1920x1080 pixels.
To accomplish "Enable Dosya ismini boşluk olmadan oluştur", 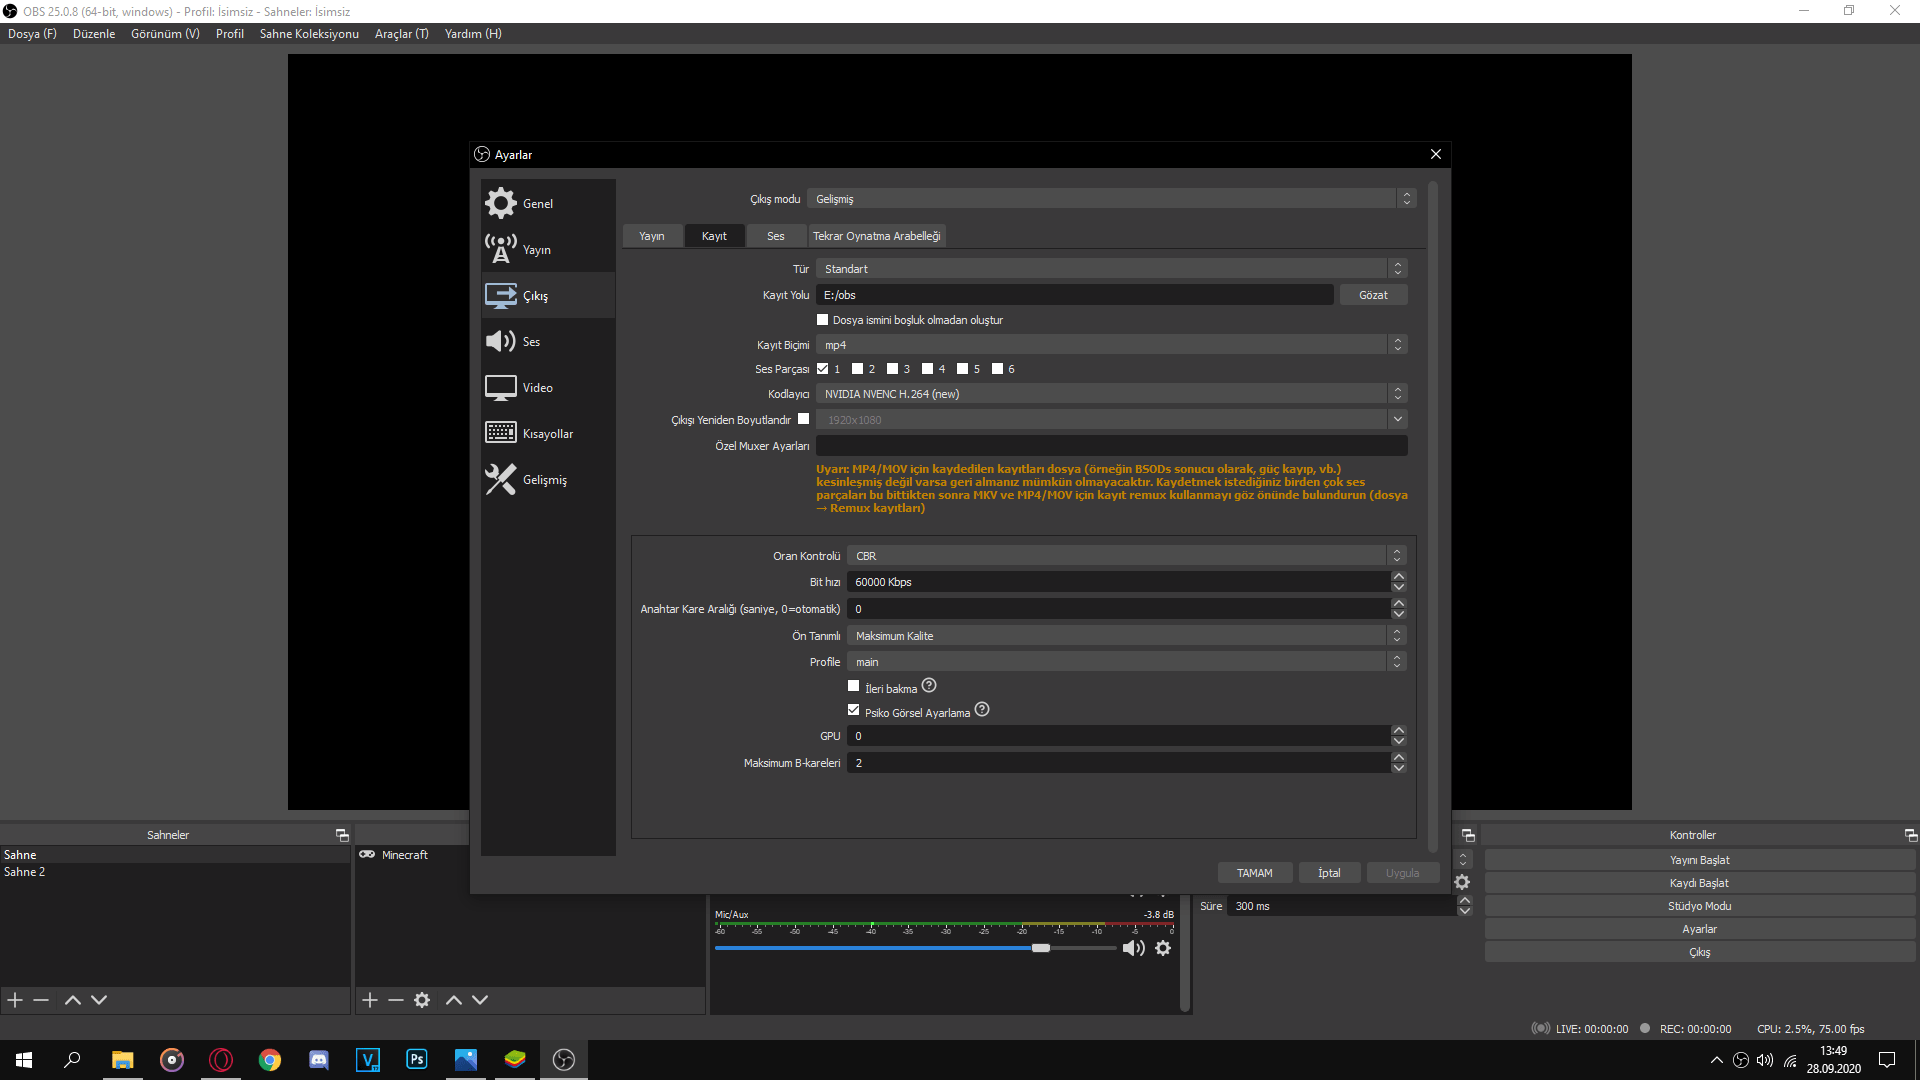I will point(823,320).
